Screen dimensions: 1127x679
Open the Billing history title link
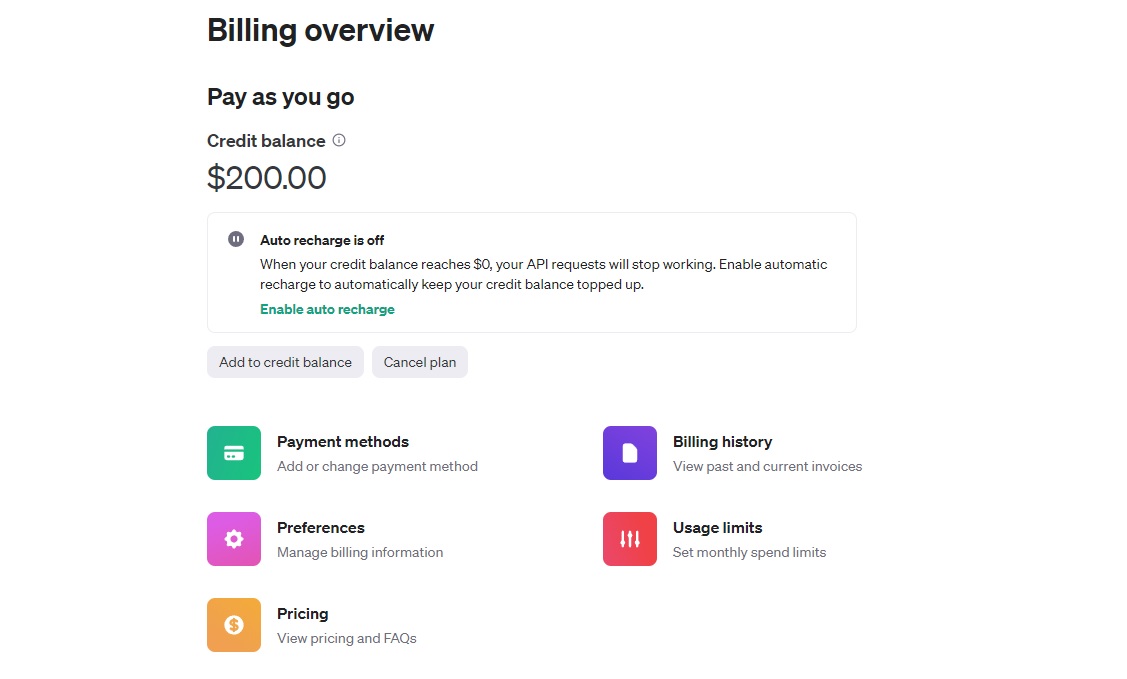(x=722, y=441)
